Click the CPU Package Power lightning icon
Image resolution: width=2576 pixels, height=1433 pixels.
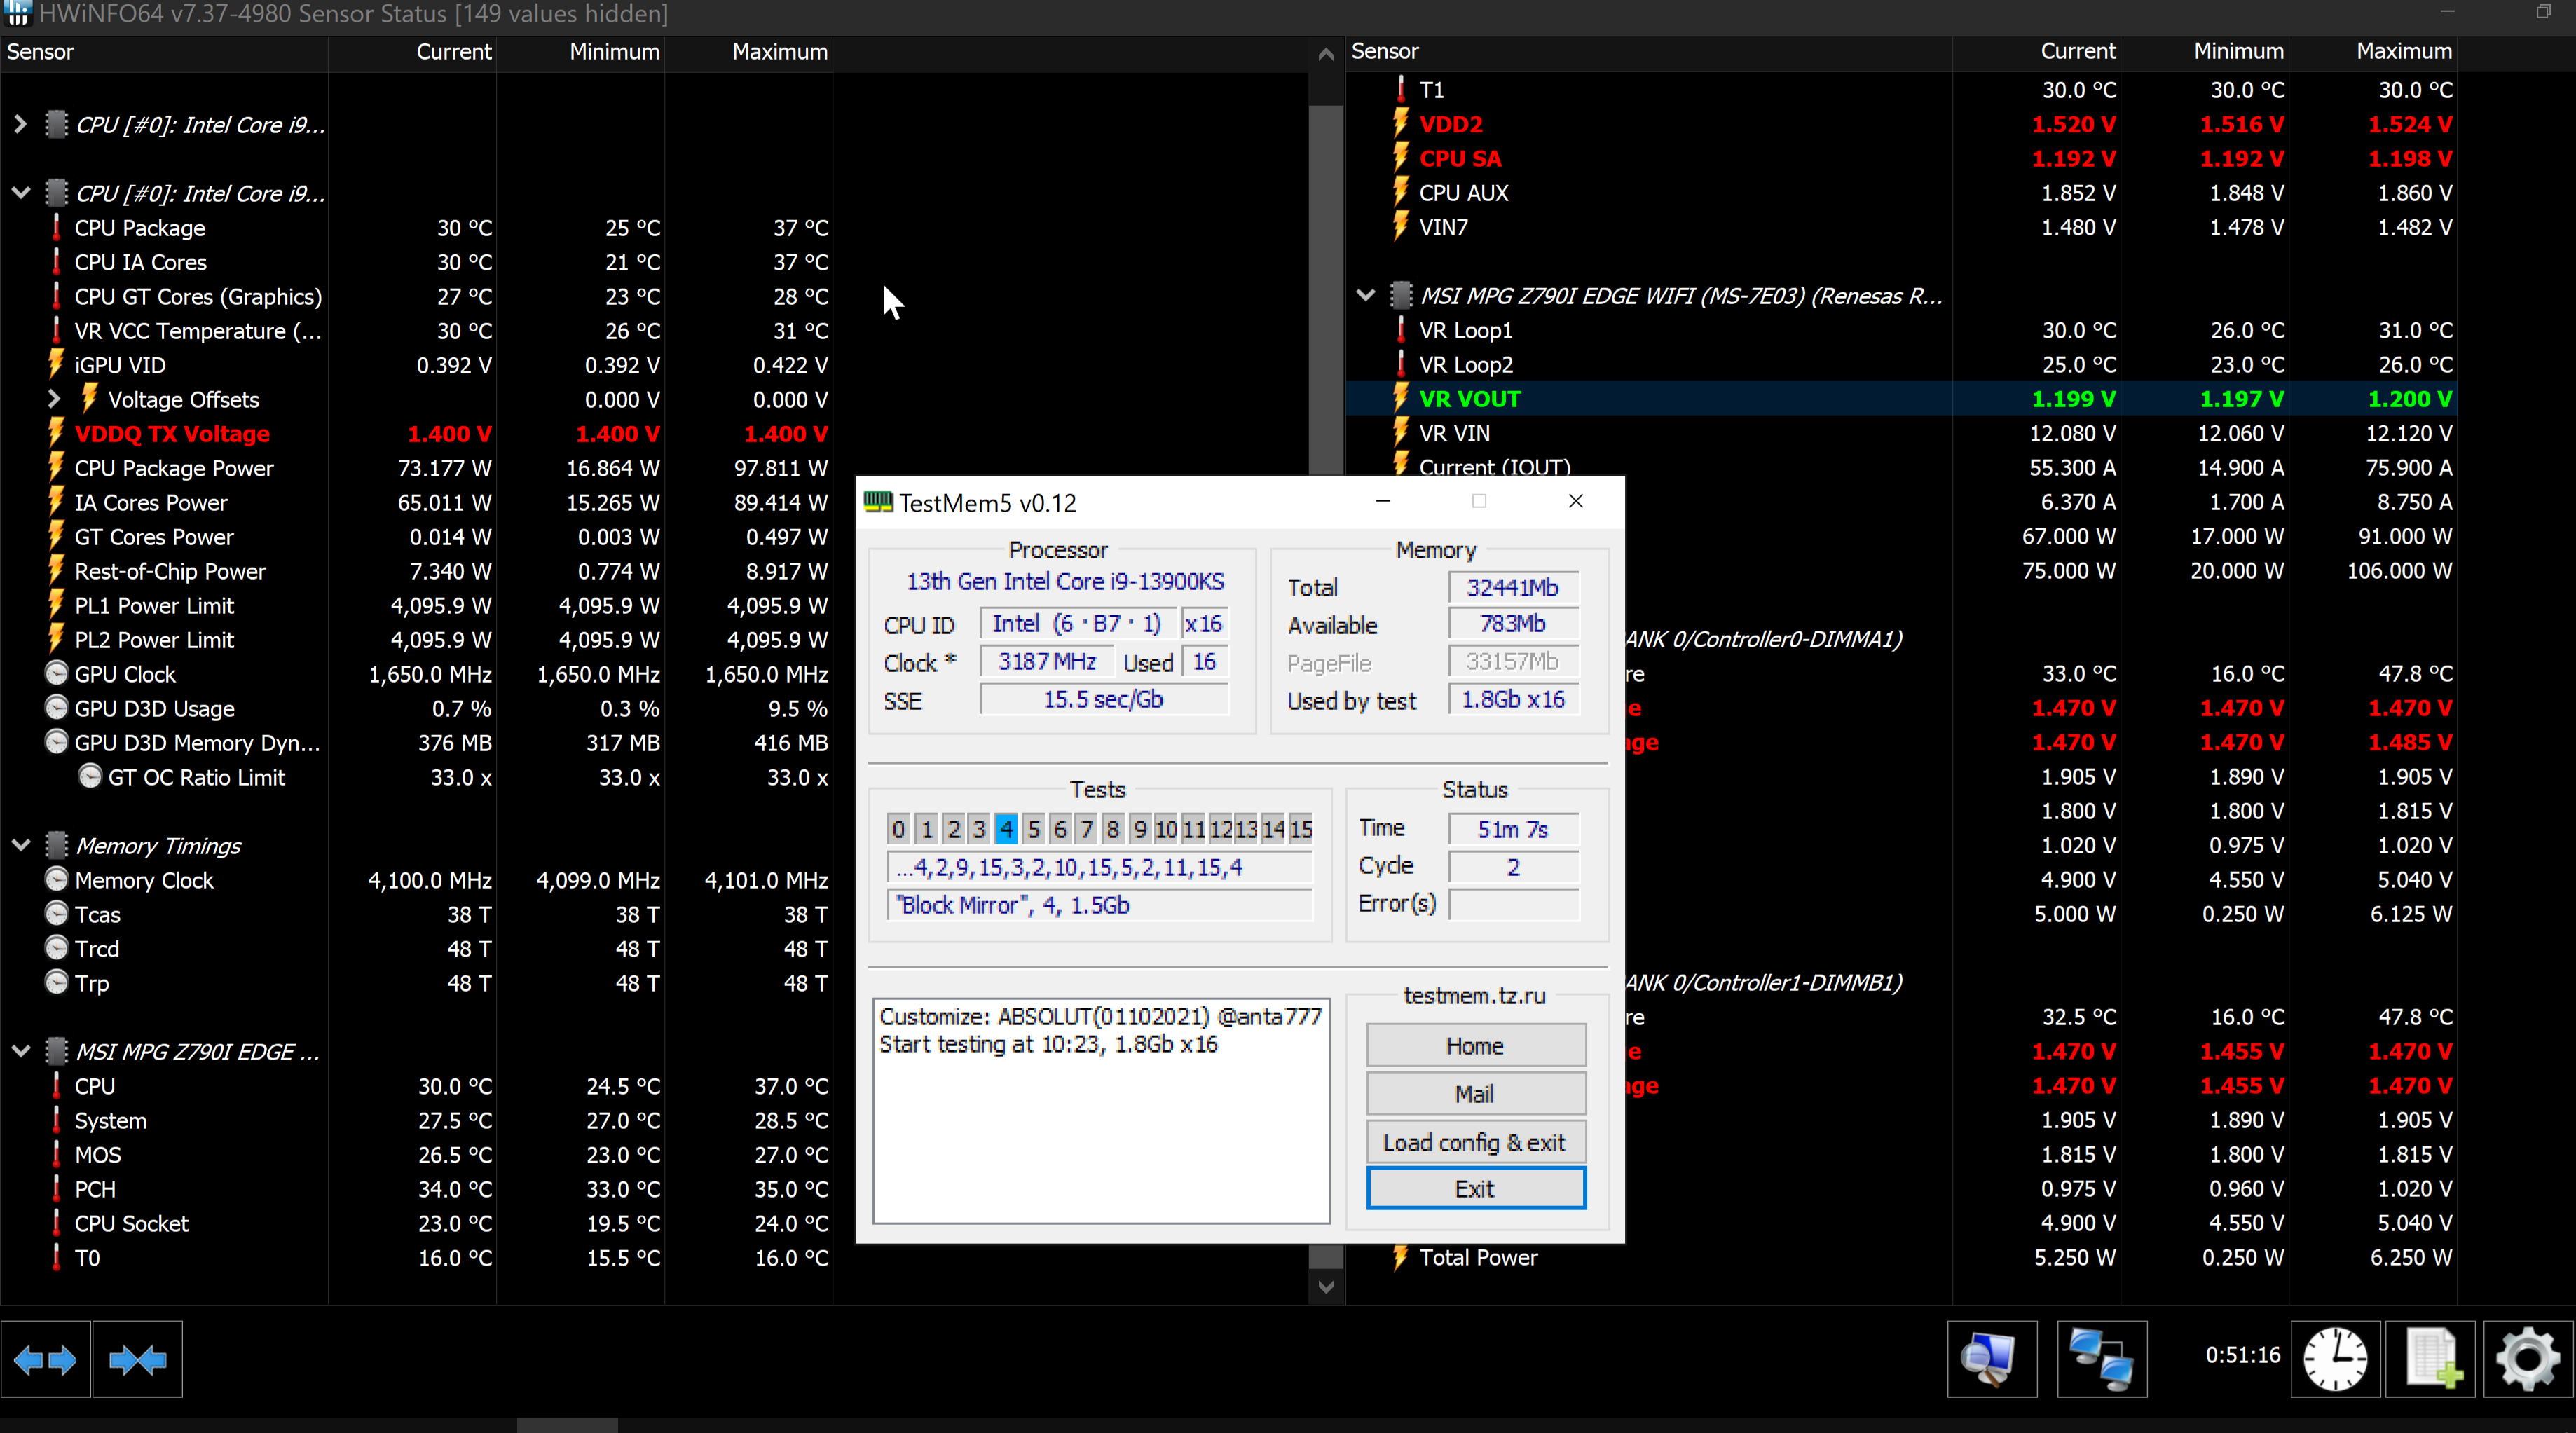click(x=56, y=467)
